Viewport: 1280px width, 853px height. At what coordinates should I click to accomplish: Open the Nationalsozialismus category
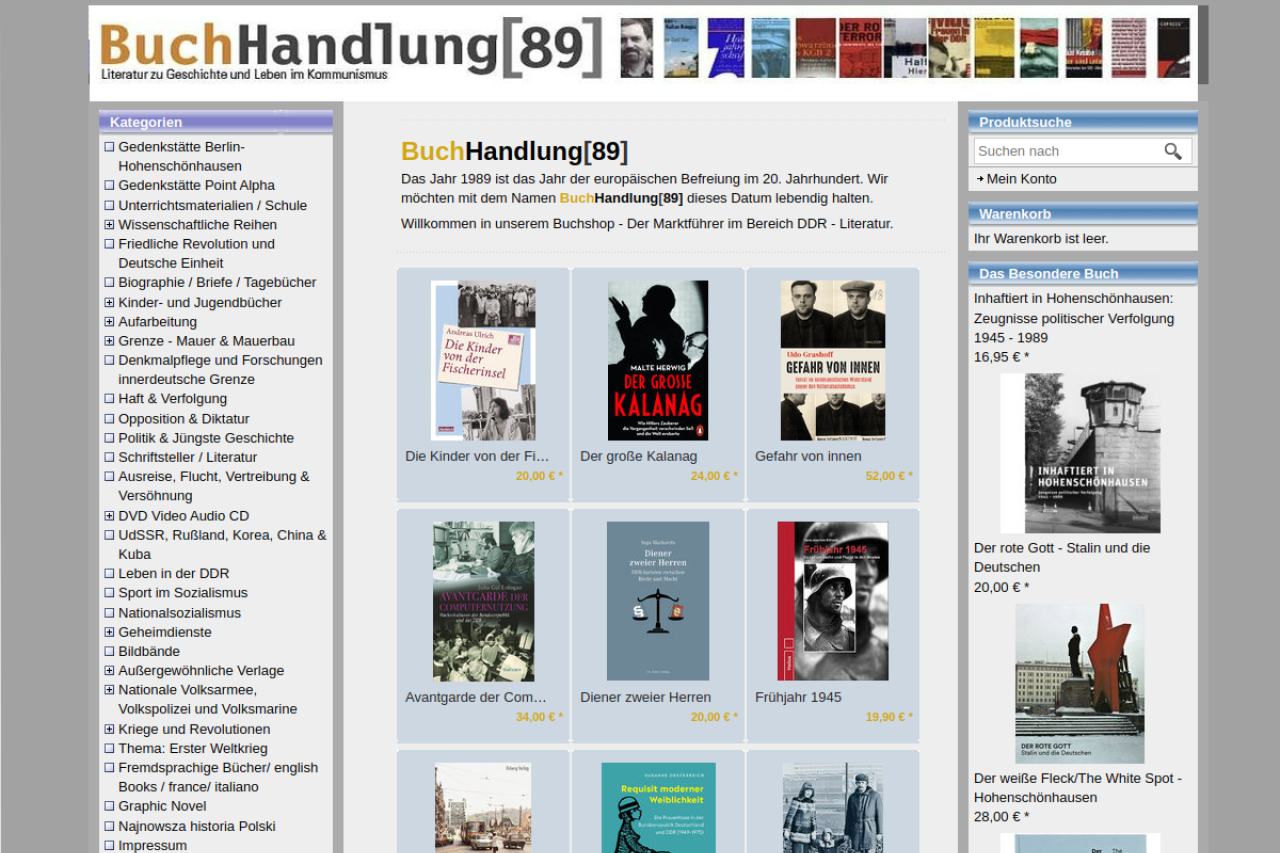pyautogui.click(x=180, y=612)
